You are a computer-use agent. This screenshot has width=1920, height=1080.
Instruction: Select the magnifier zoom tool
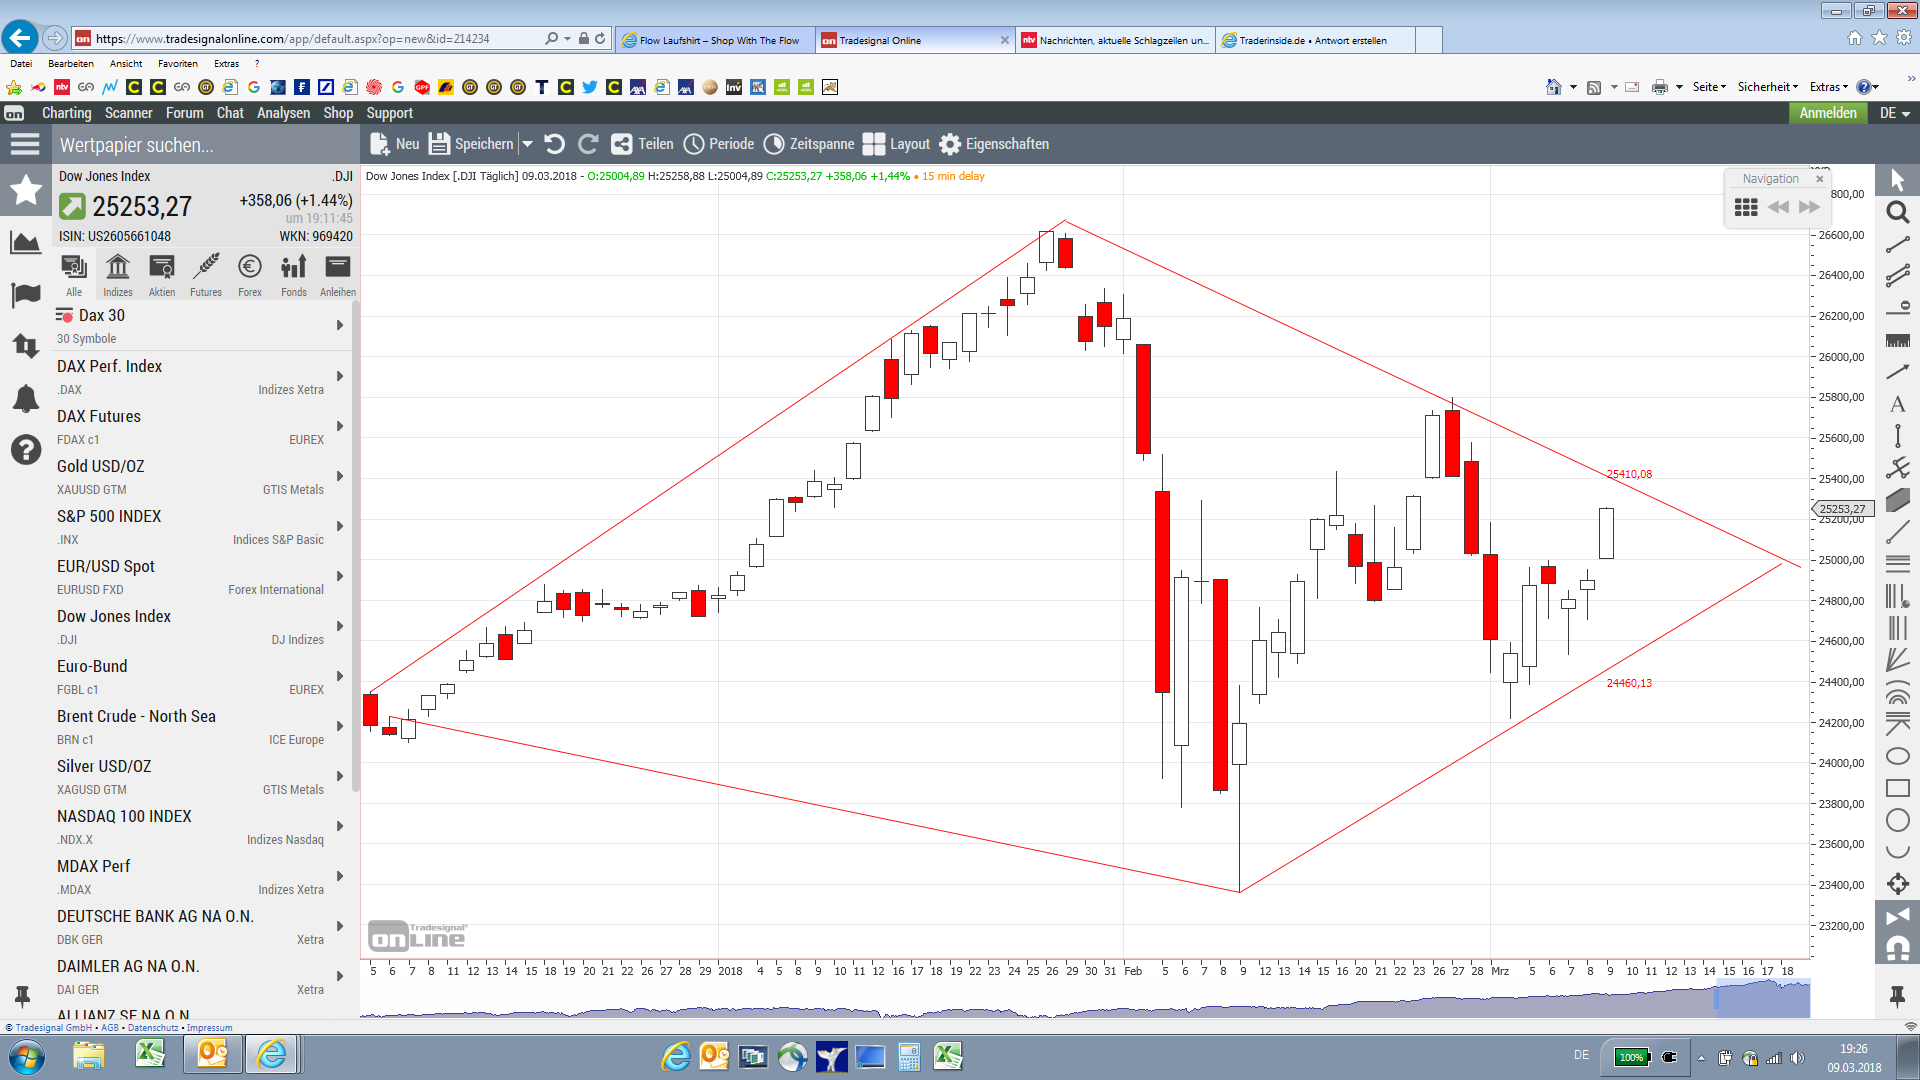[x=1897, y=212]
